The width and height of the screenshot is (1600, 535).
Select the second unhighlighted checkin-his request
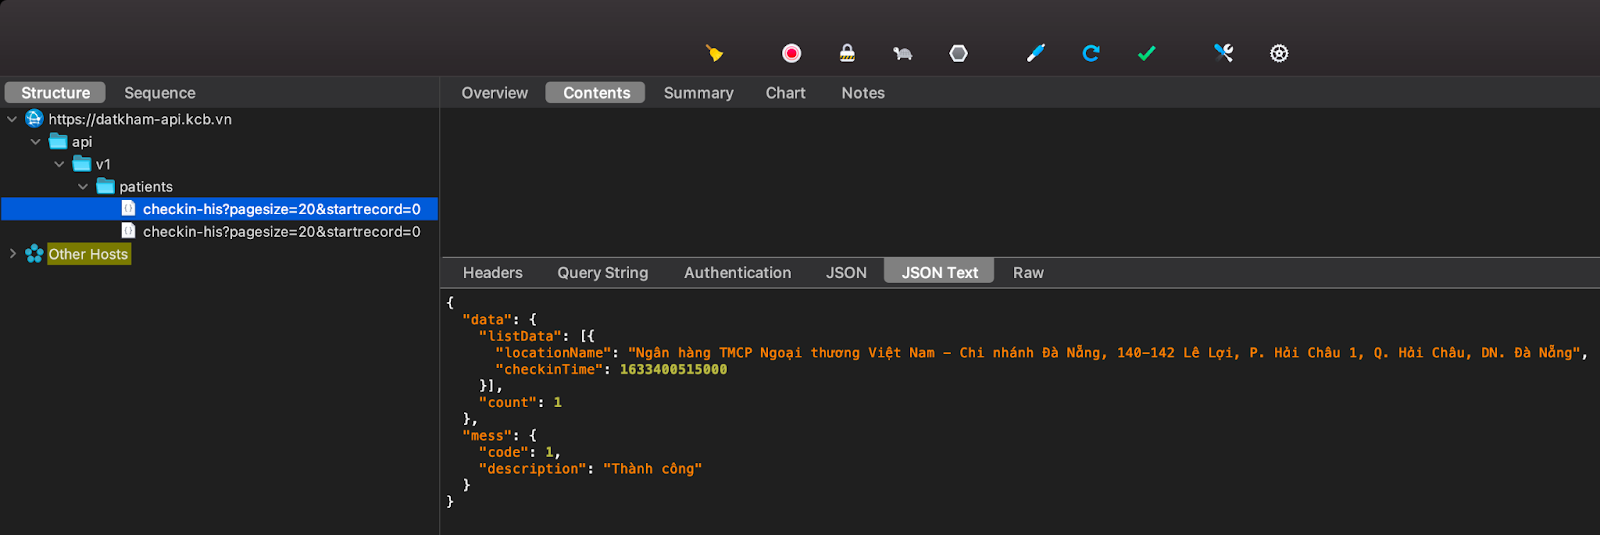click(x=281, y=231)
